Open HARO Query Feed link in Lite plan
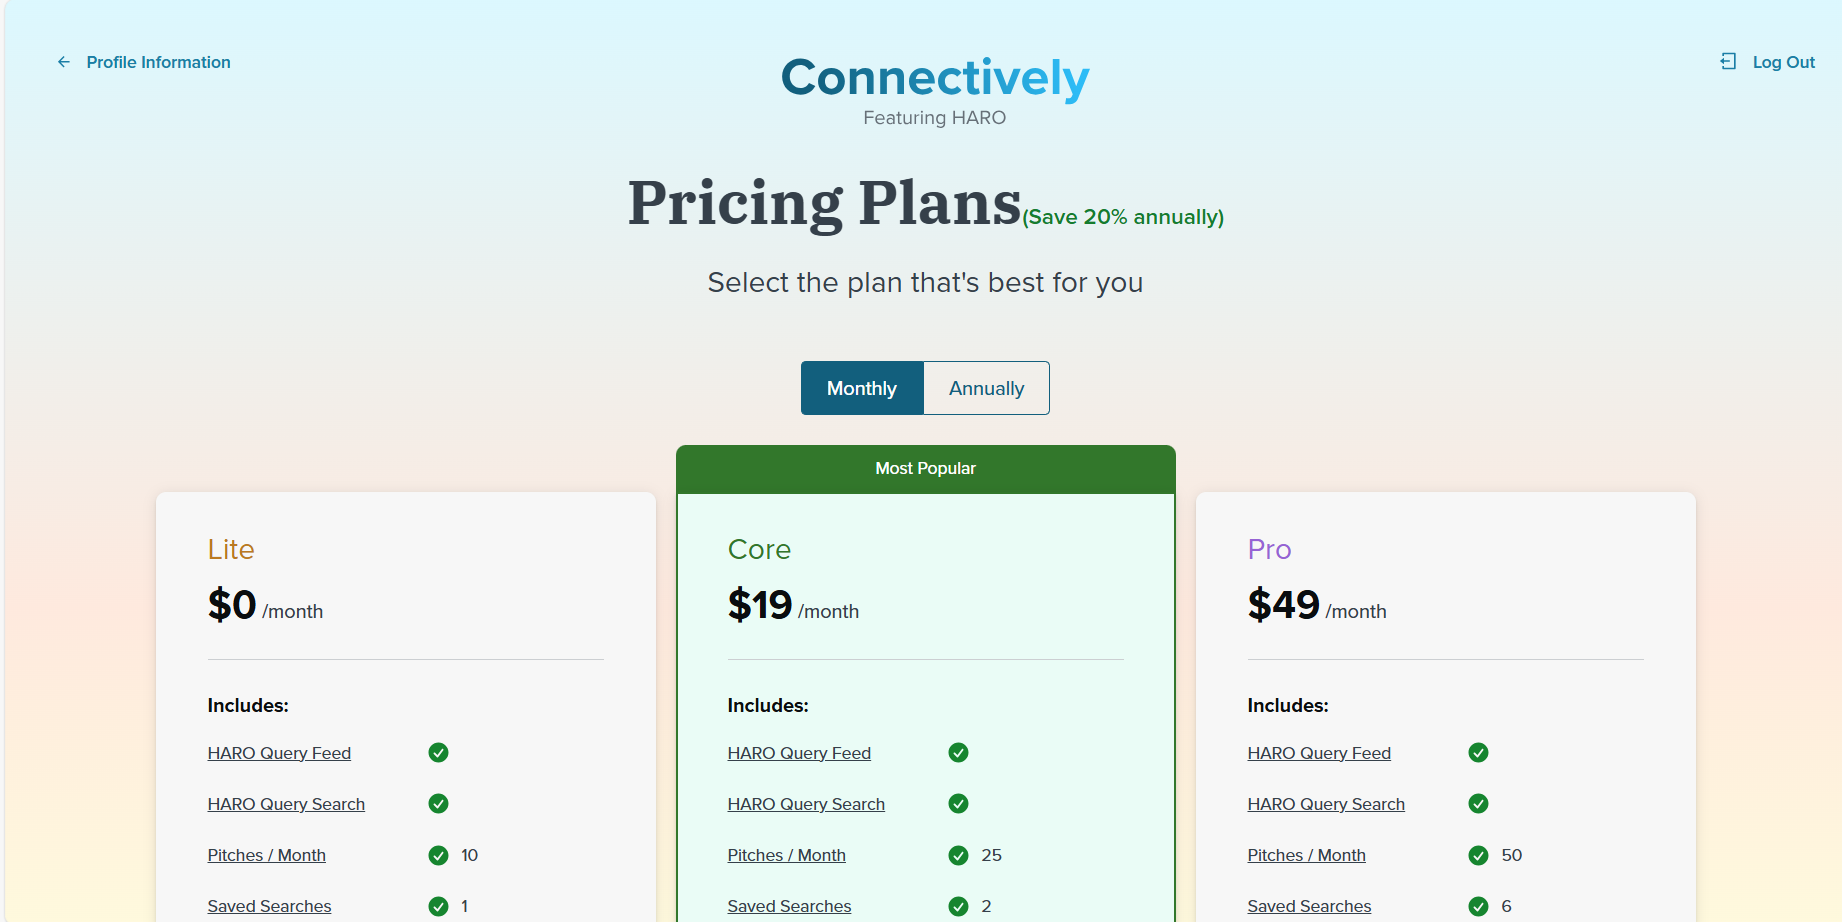The height and width of the screenshot is (922, 1842). (279, 753)
